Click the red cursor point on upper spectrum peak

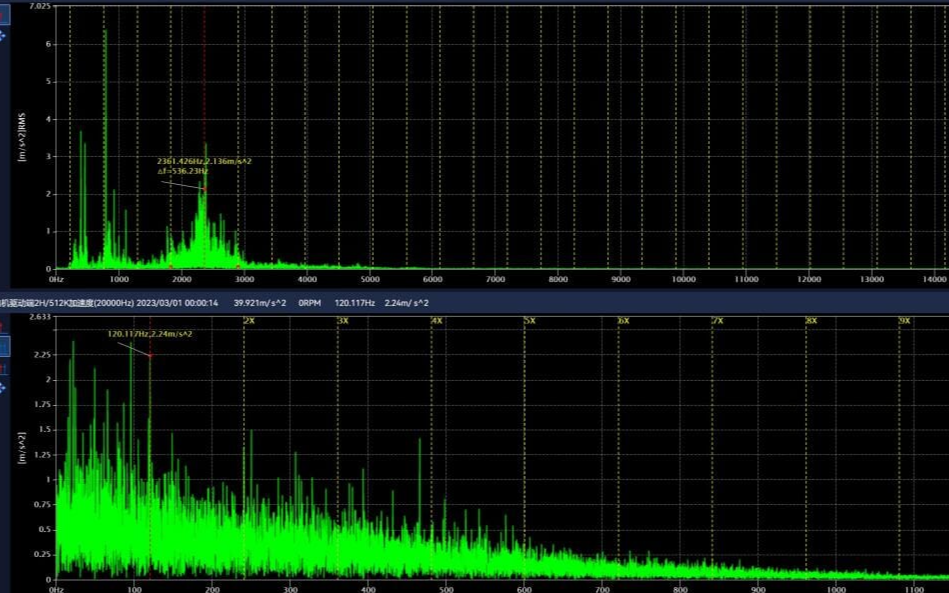[204, 189]
